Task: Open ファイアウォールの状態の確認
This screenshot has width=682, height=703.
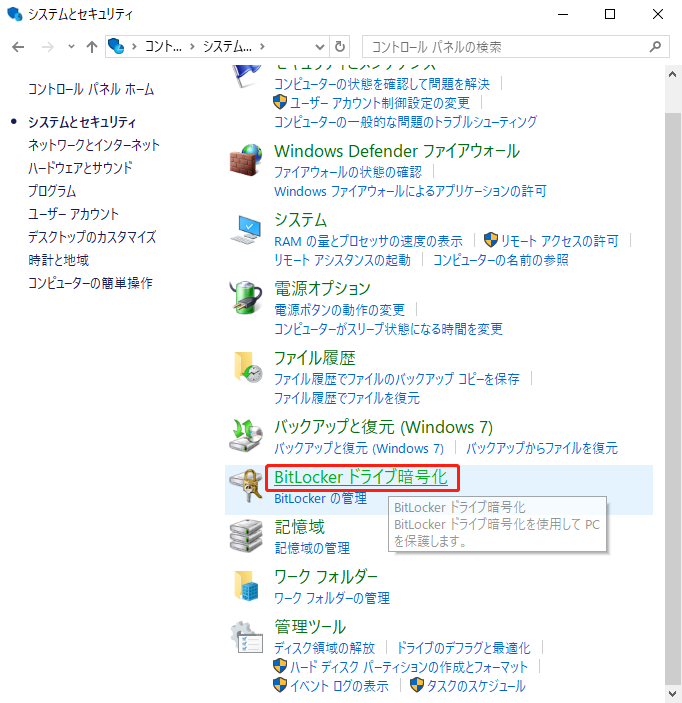Action: [348, 172]
